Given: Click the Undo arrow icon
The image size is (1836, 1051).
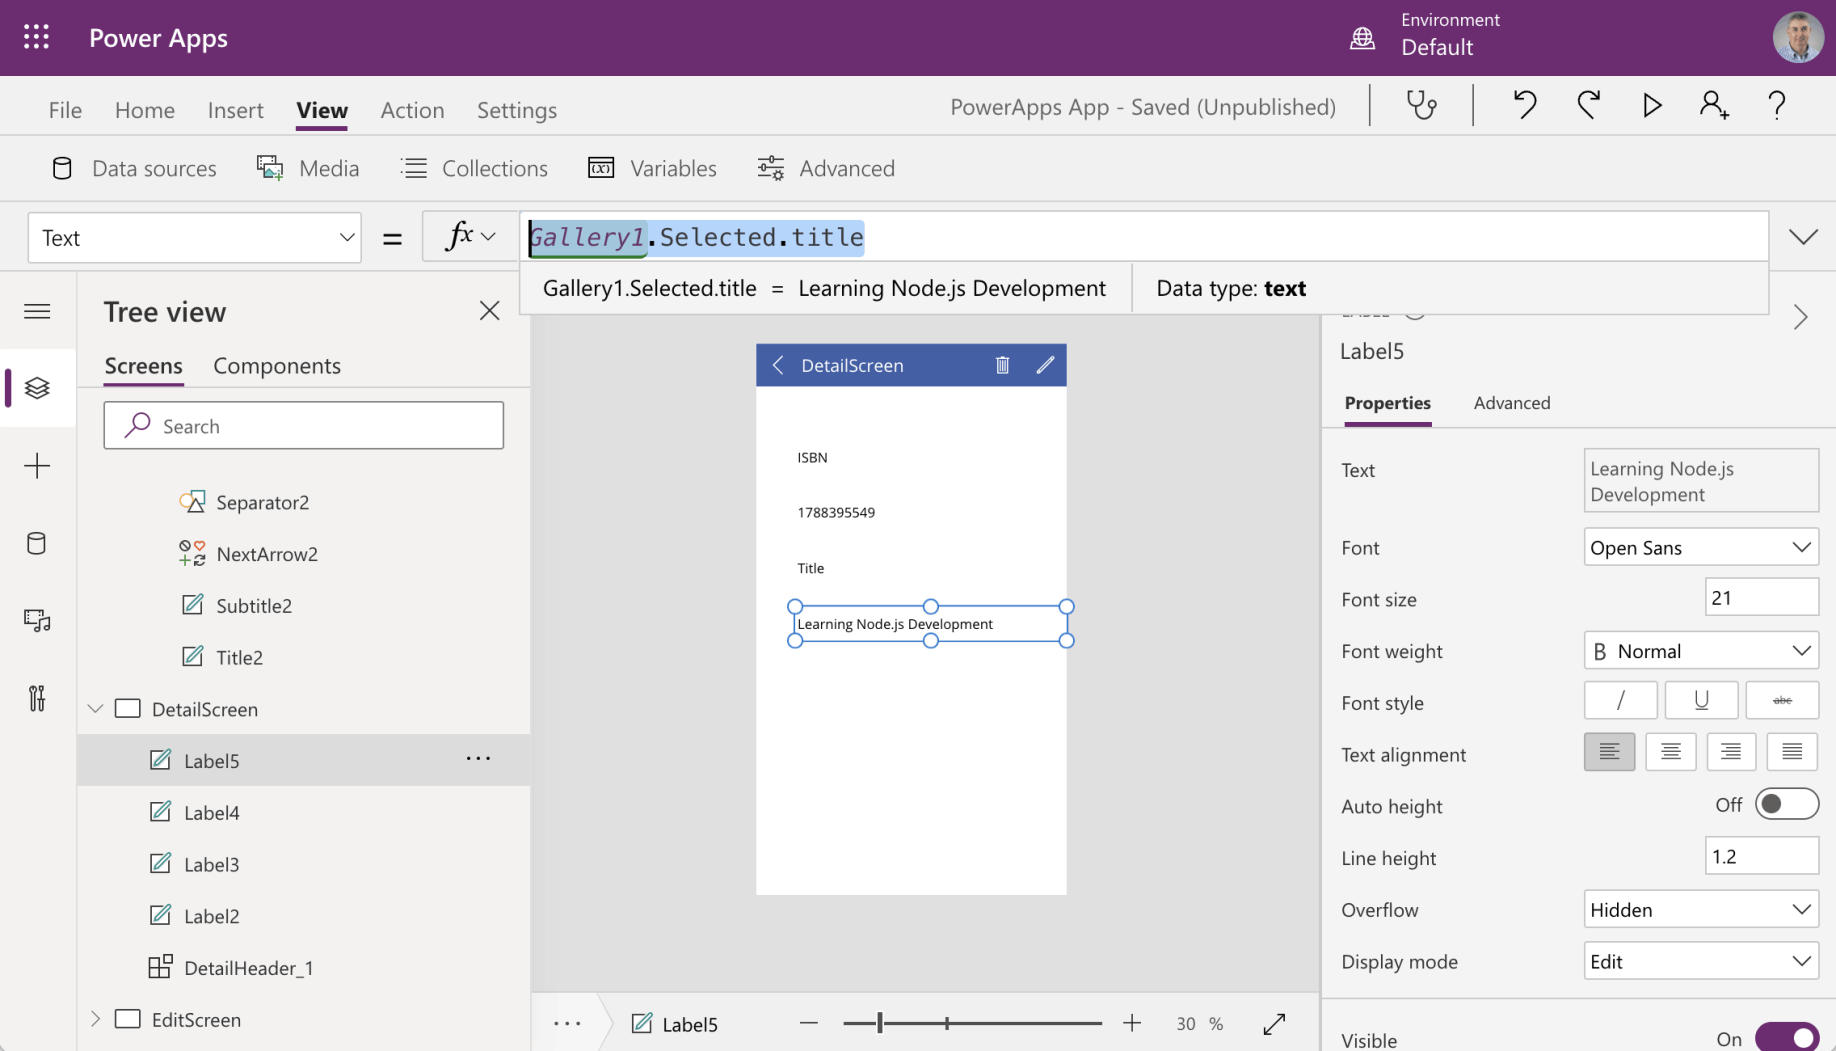Looking at the screenshot, I should pyautogui.click(x=1524, y=105).
